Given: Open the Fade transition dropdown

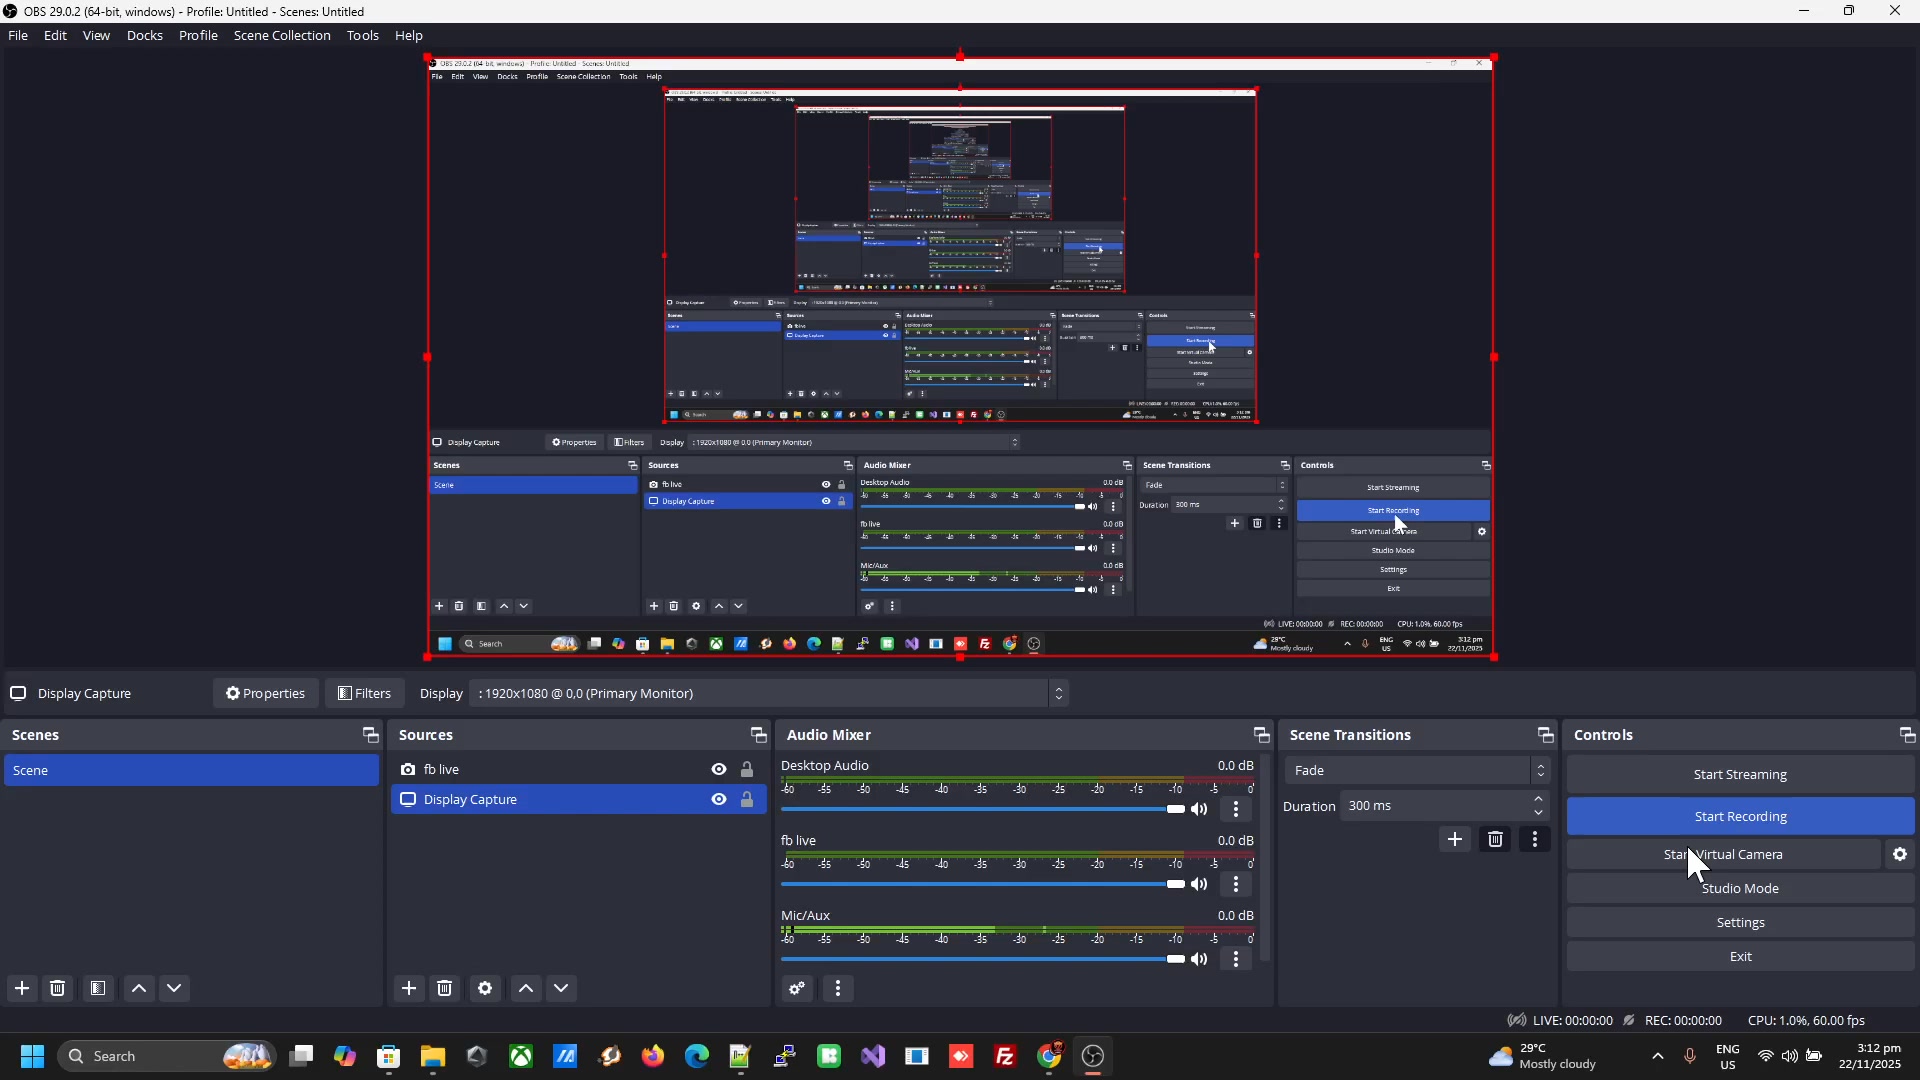Looking at the screenshot, I should point(1417,770).
